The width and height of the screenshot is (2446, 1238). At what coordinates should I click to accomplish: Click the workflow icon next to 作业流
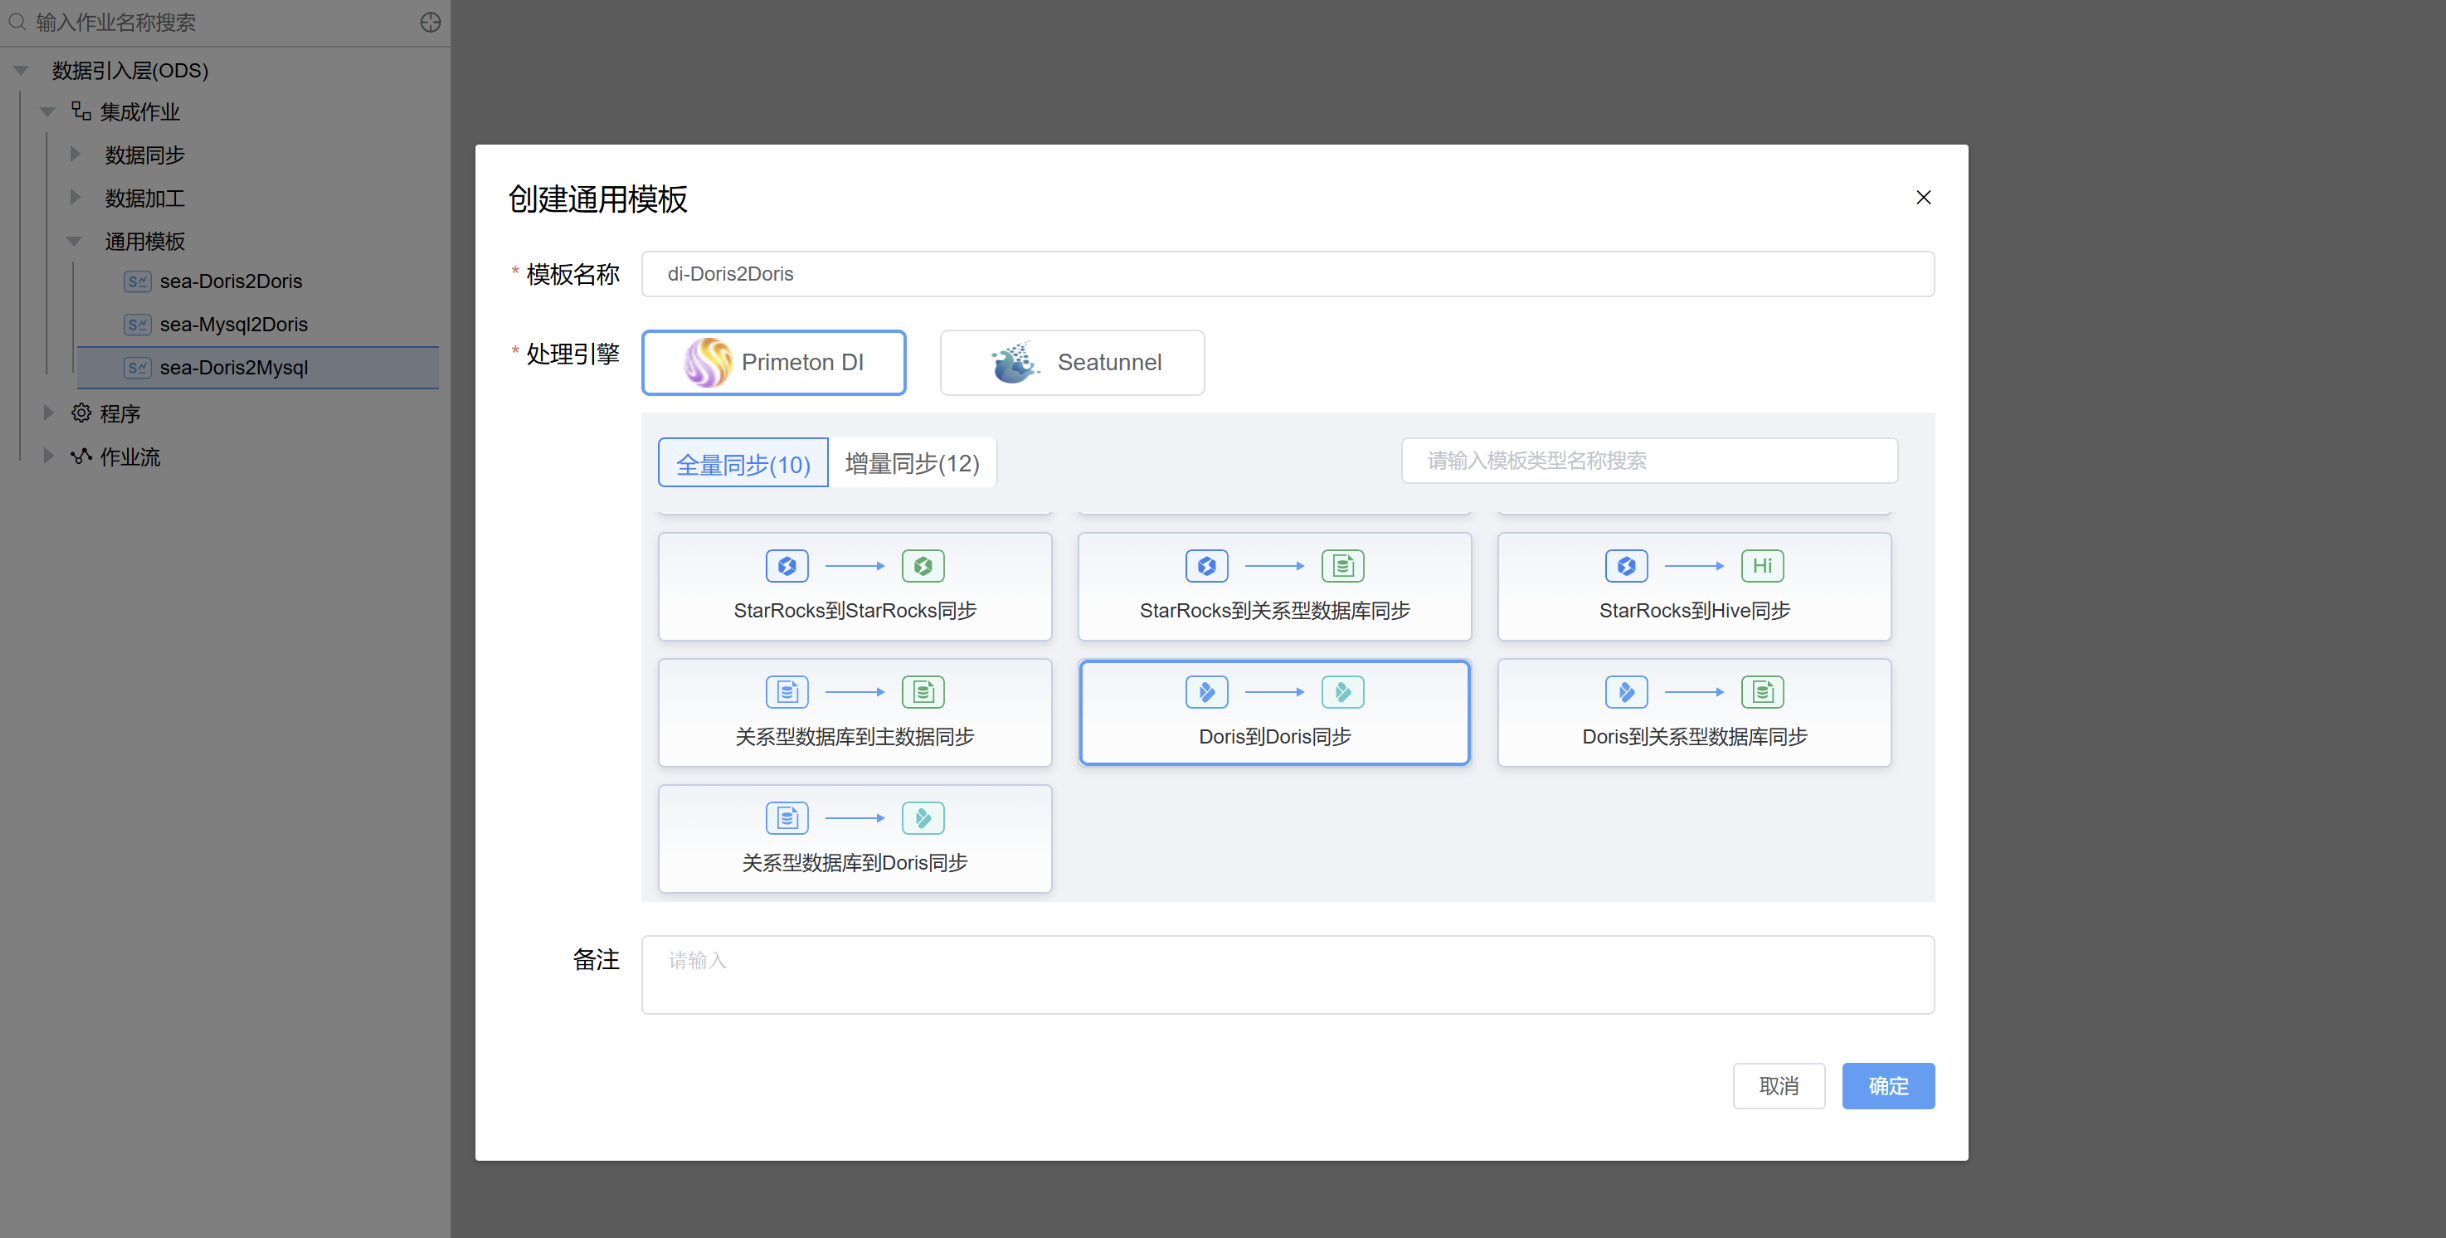coord(81,457)
